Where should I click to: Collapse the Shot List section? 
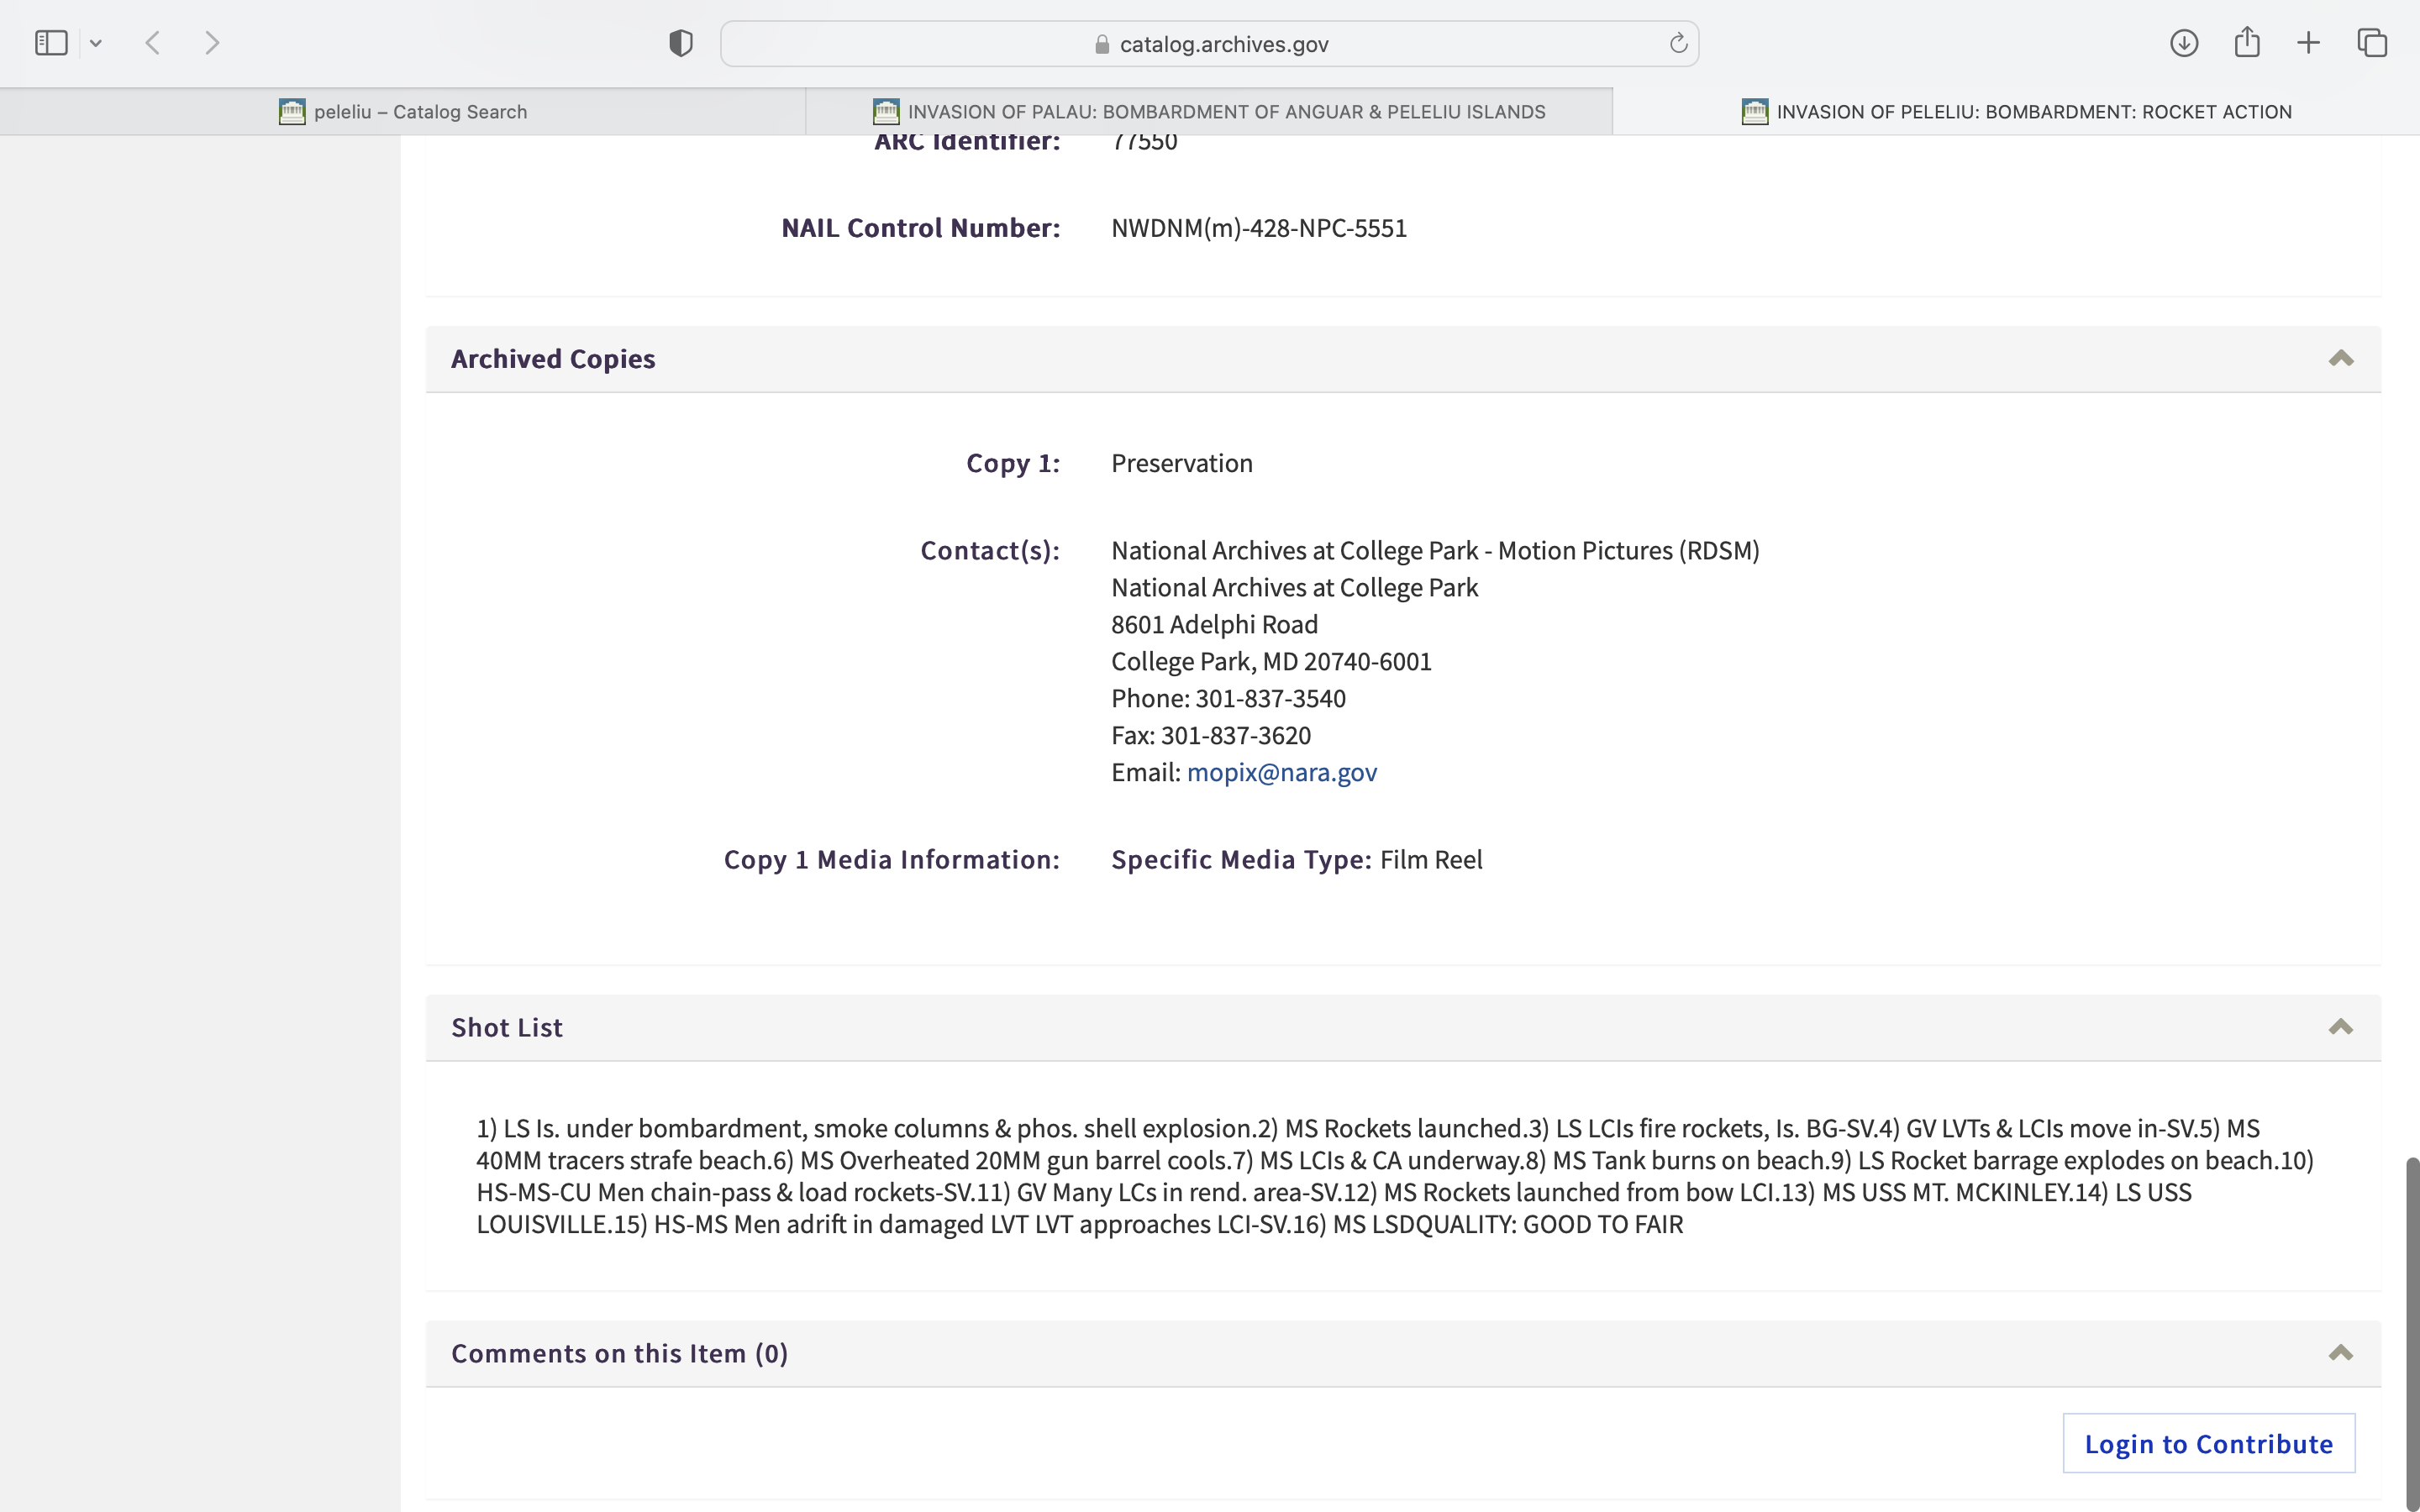[2340, 1027]
